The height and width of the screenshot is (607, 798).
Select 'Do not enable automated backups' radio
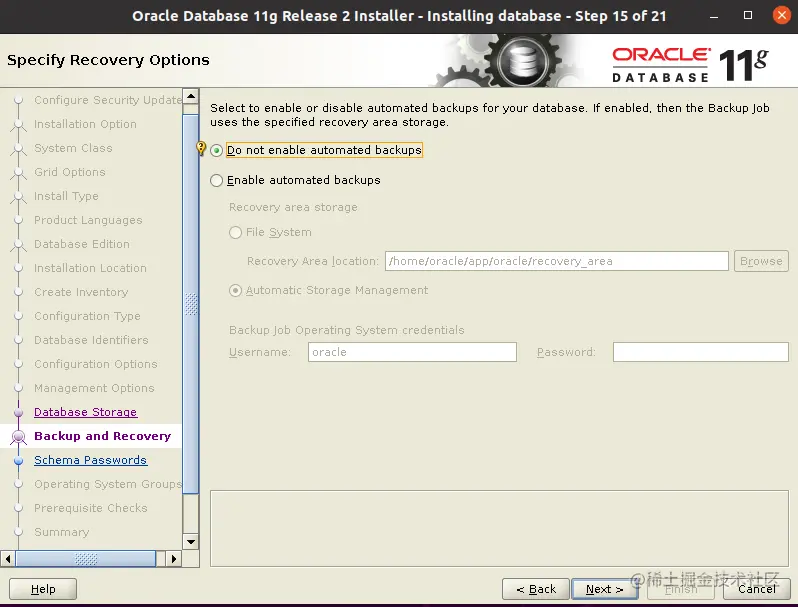coord(217,150)
